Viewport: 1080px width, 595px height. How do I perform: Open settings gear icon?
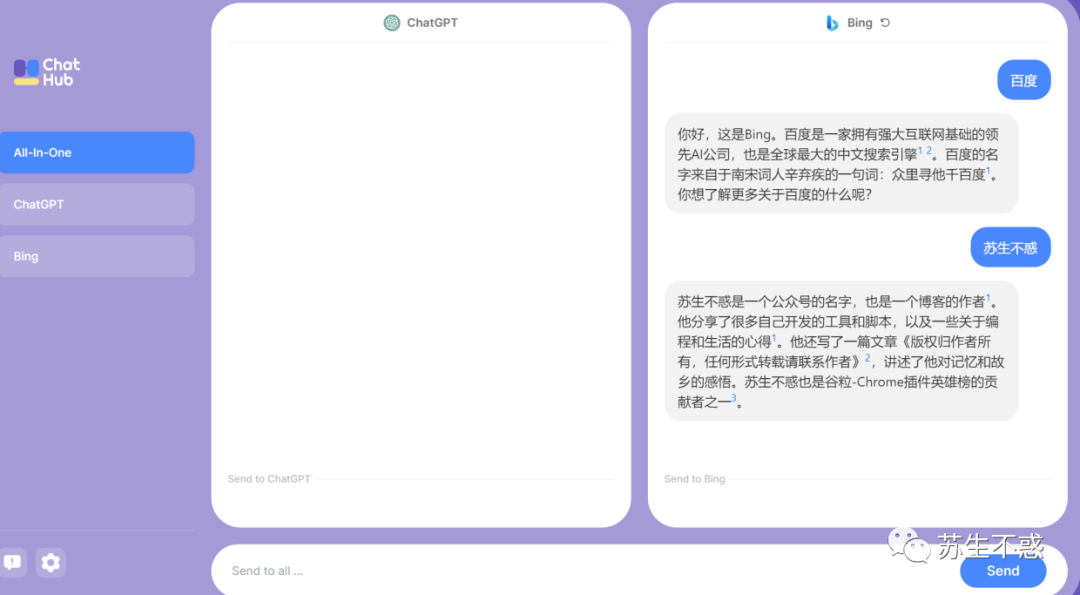tap(50, 563)
